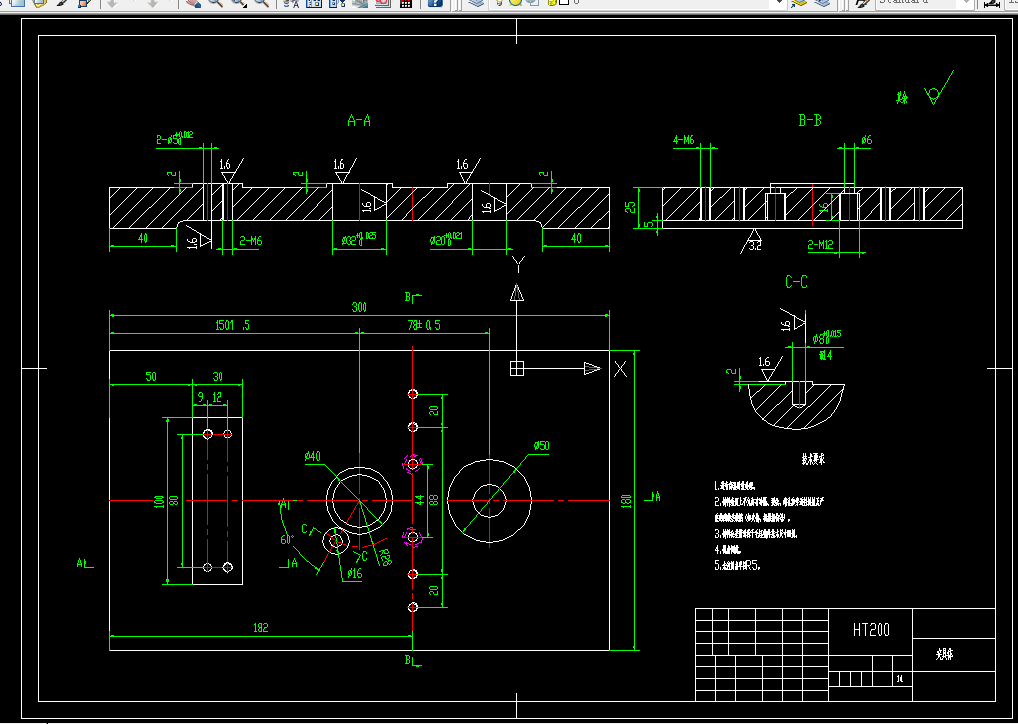Click the Pan realtime toolbar icon
The image size is (1018, 724).
coord(193,3)
